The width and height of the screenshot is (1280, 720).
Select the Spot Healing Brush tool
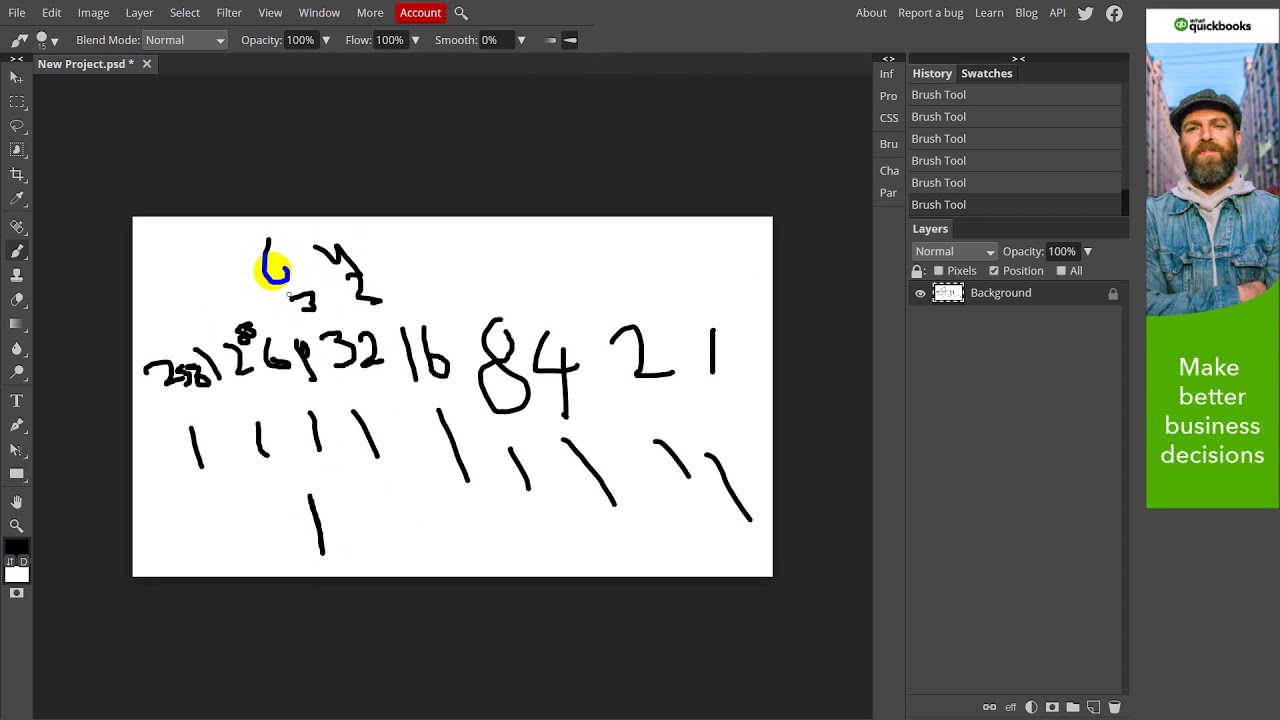[x=17, y=227]
